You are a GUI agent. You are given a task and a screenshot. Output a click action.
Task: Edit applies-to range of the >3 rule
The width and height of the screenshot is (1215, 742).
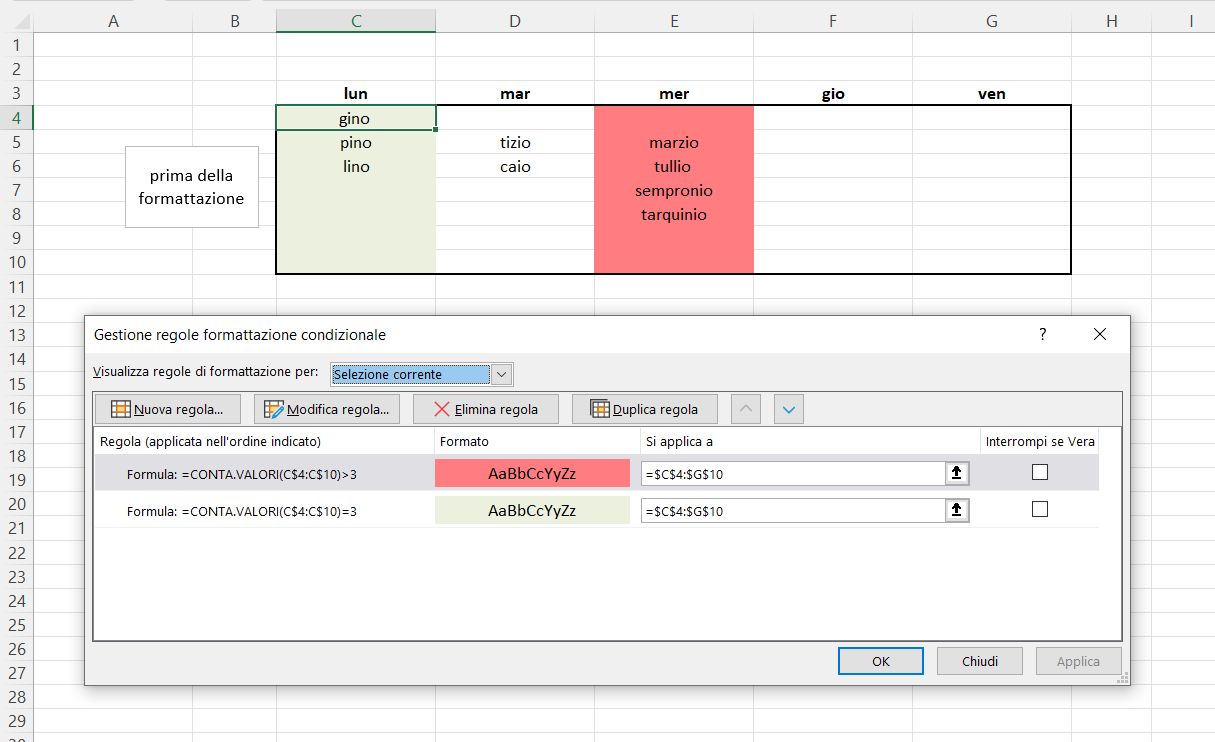tap(793, 473)
